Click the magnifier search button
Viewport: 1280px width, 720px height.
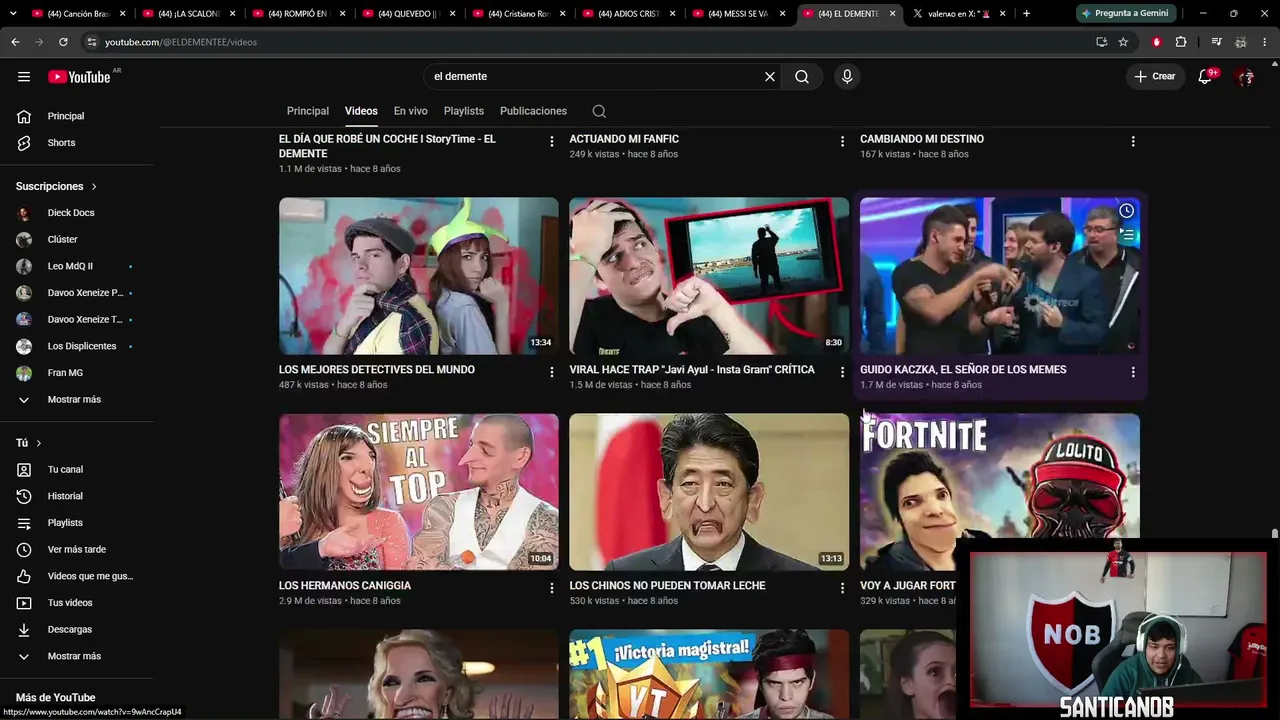802,77
